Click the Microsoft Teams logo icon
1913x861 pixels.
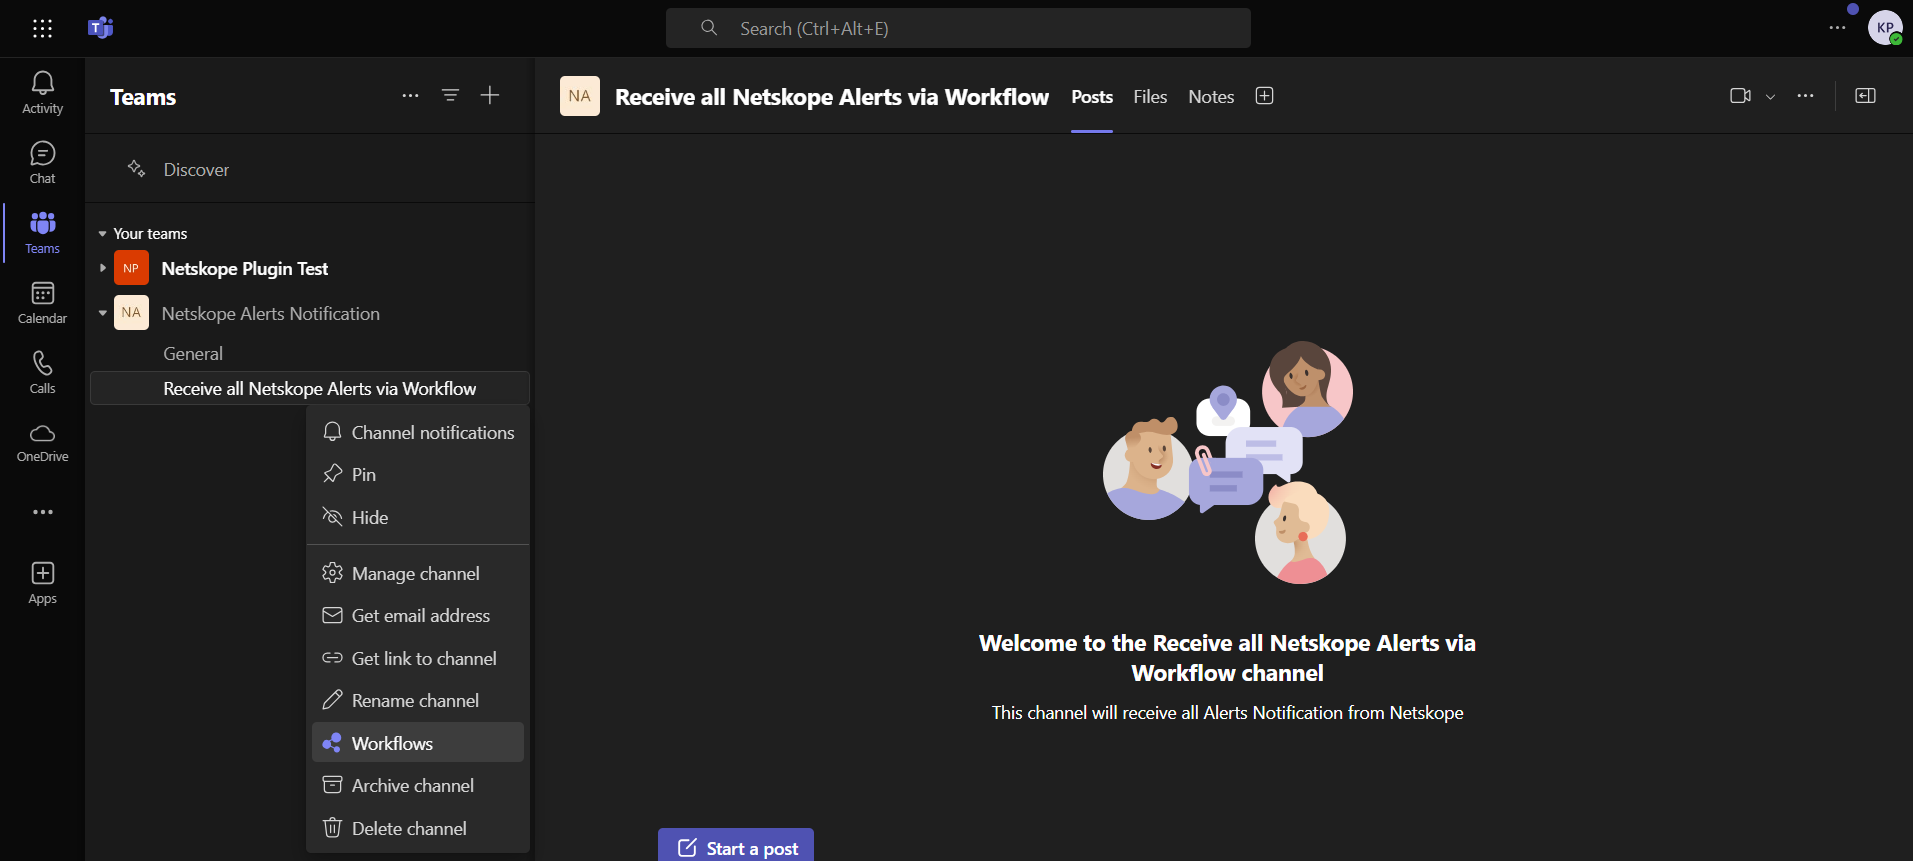point(101,28)
